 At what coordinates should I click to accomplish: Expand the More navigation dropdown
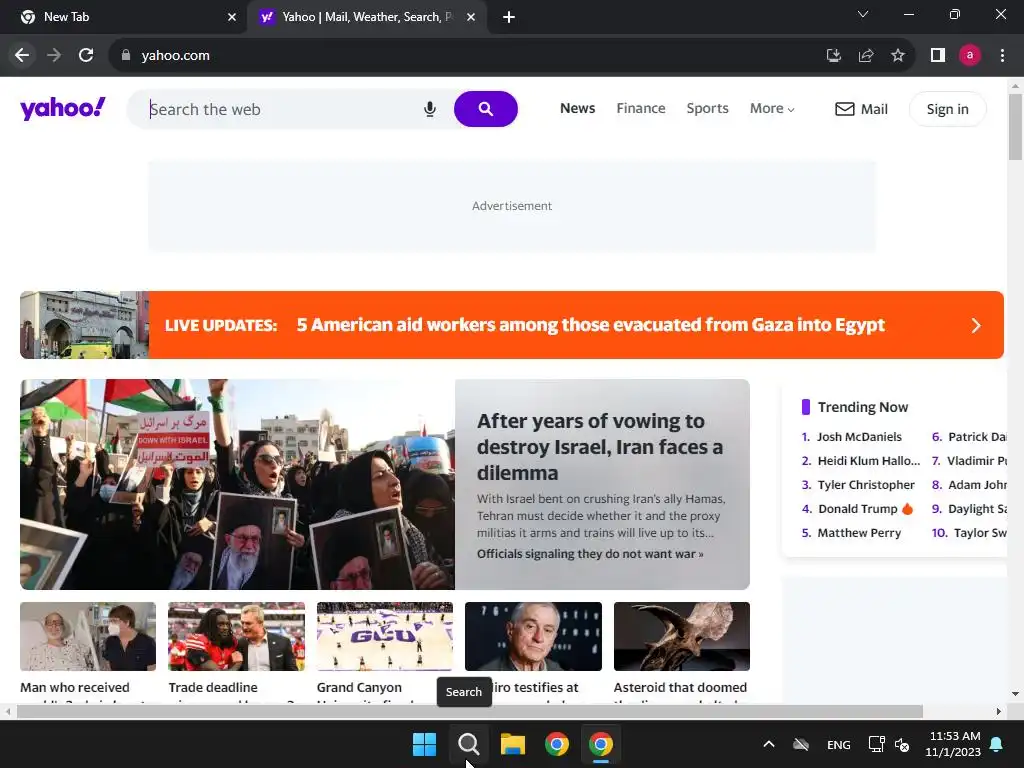coord(772,108)
